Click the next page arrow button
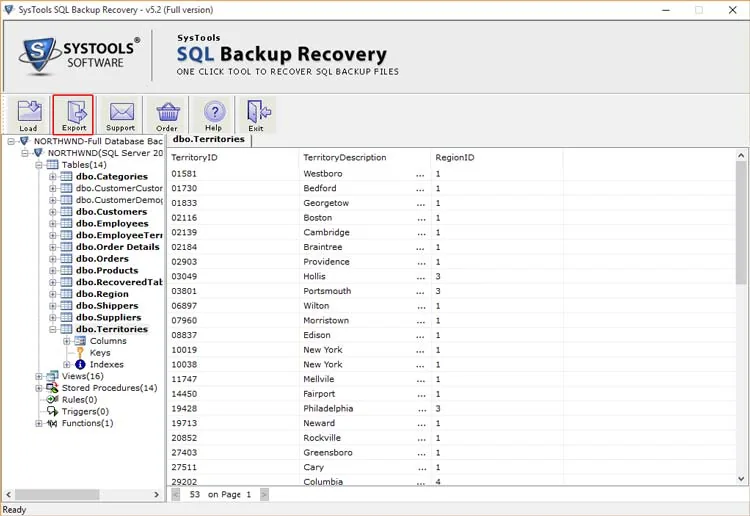The width and height of the screenshot is (750, 516). [x=264, y=494]
